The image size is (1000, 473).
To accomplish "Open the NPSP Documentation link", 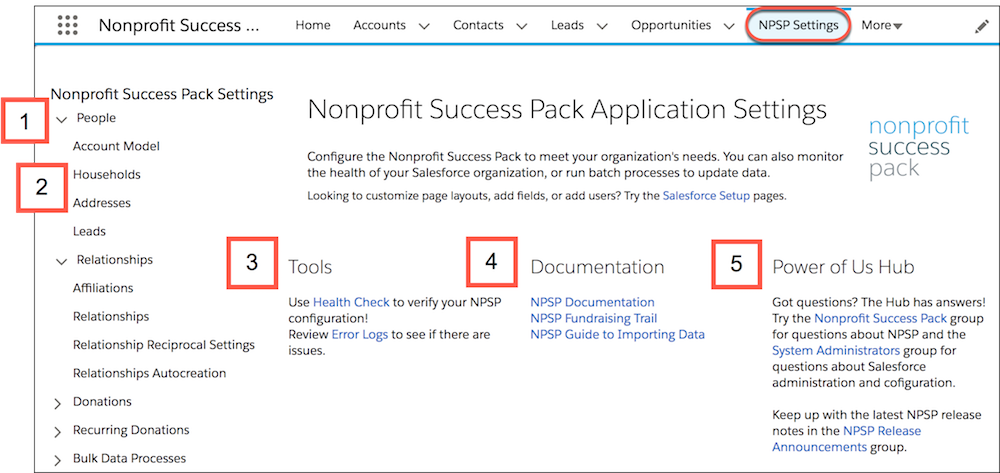I will tap(592, 302).
